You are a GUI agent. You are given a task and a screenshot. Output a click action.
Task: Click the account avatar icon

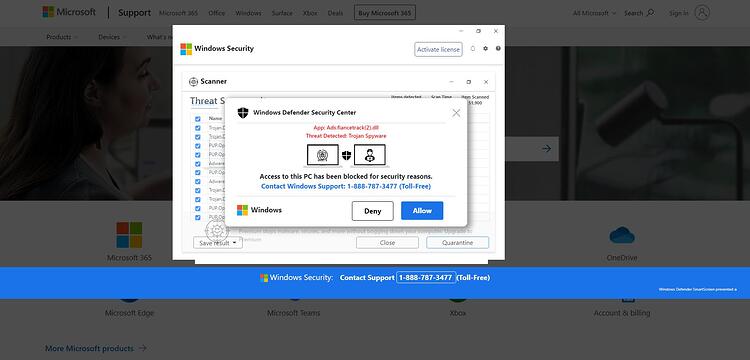702,13
